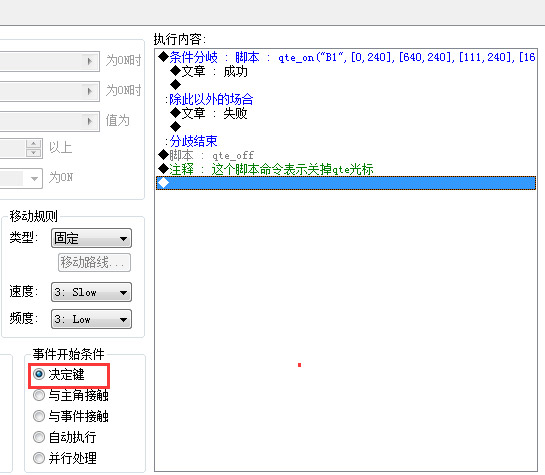Click the highlighted empty command row
Screen dimensions: 545x475
(x=346, y=183)
